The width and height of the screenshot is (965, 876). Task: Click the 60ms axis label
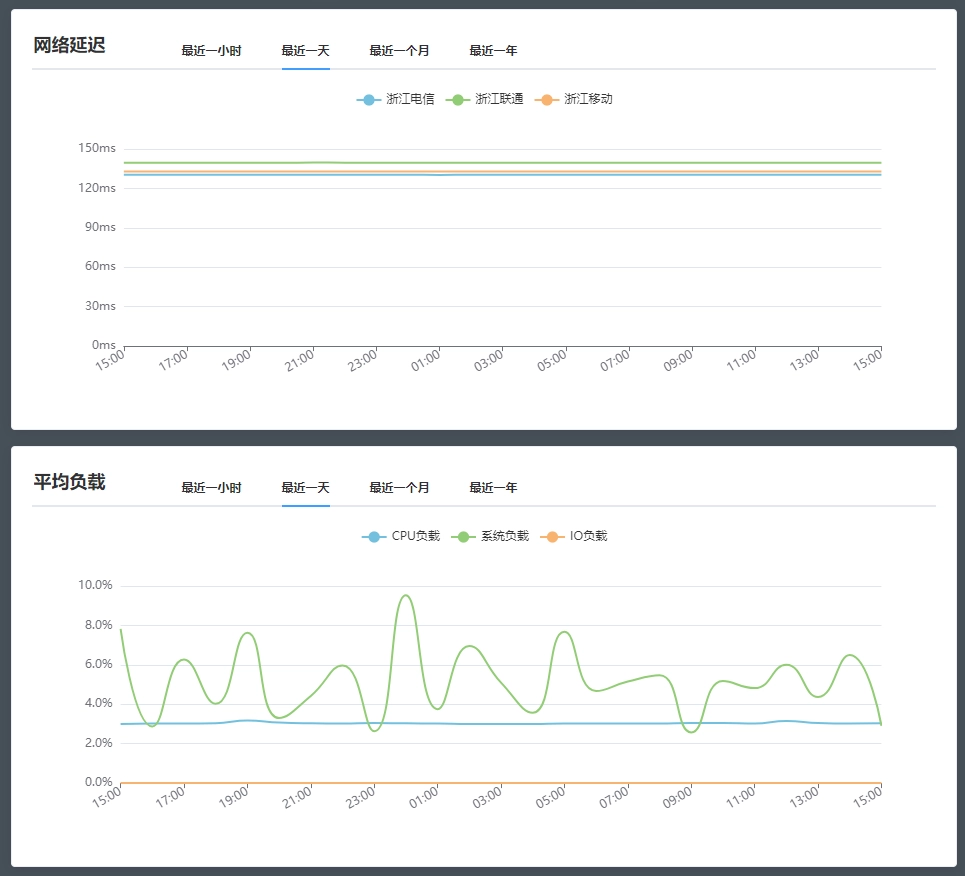pos(100,266)
